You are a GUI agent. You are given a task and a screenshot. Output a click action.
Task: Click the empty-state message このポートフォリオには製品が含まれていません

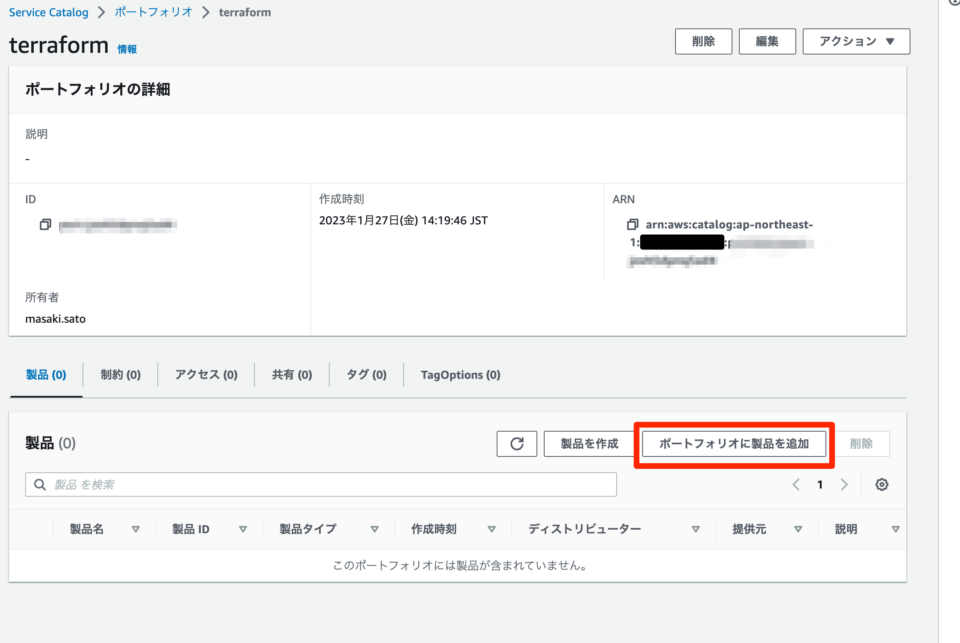(x=460, y=565)
